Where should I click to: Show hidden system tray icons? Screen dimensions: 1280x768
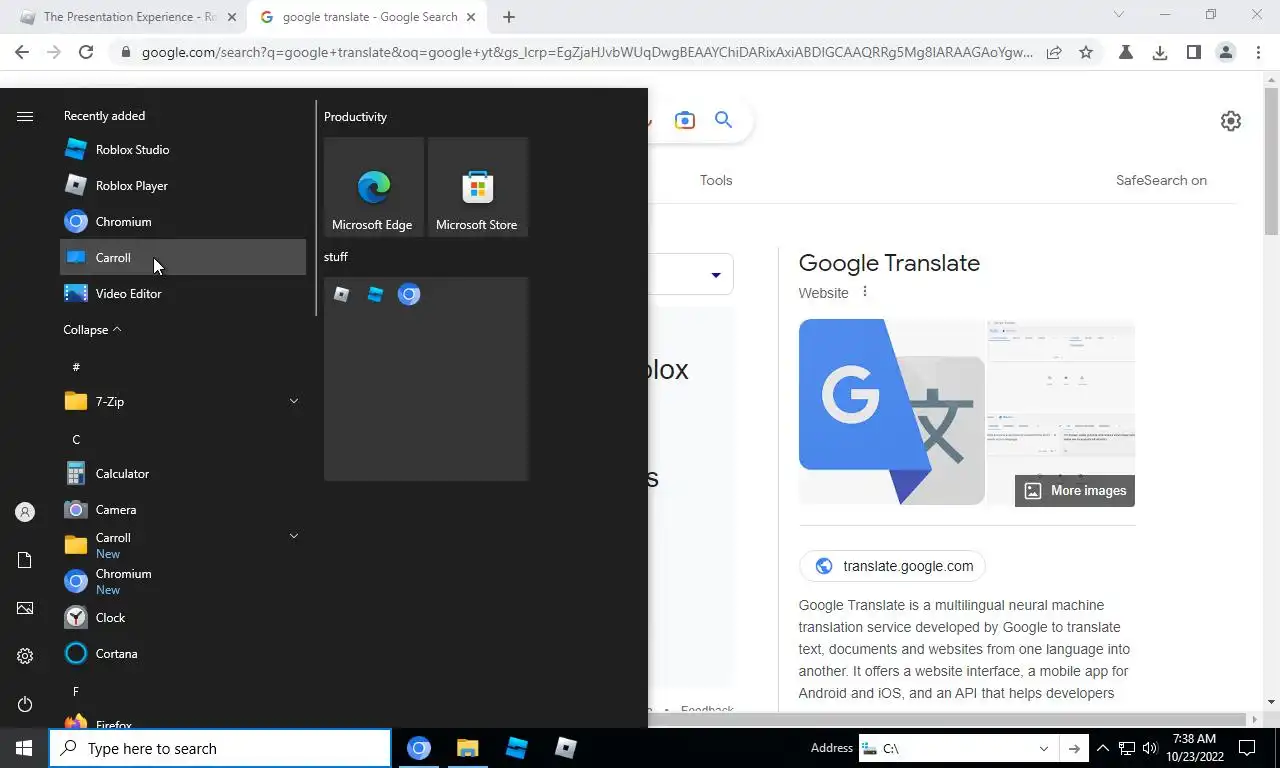tap(1103, 748)
